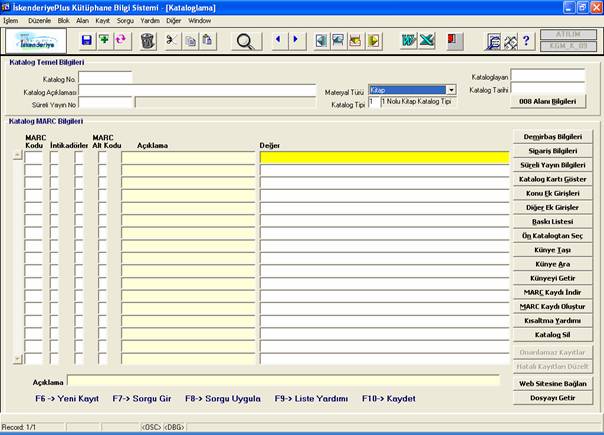Click the trash can delete icon

[148, 40]
